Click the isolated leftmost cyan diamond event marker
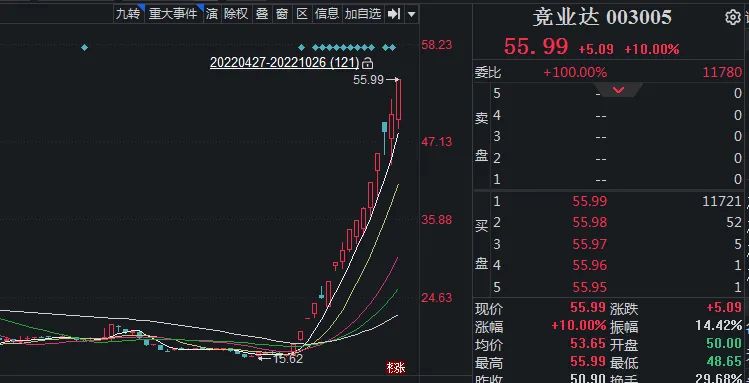The image size is (749, 383). [85, 47]
